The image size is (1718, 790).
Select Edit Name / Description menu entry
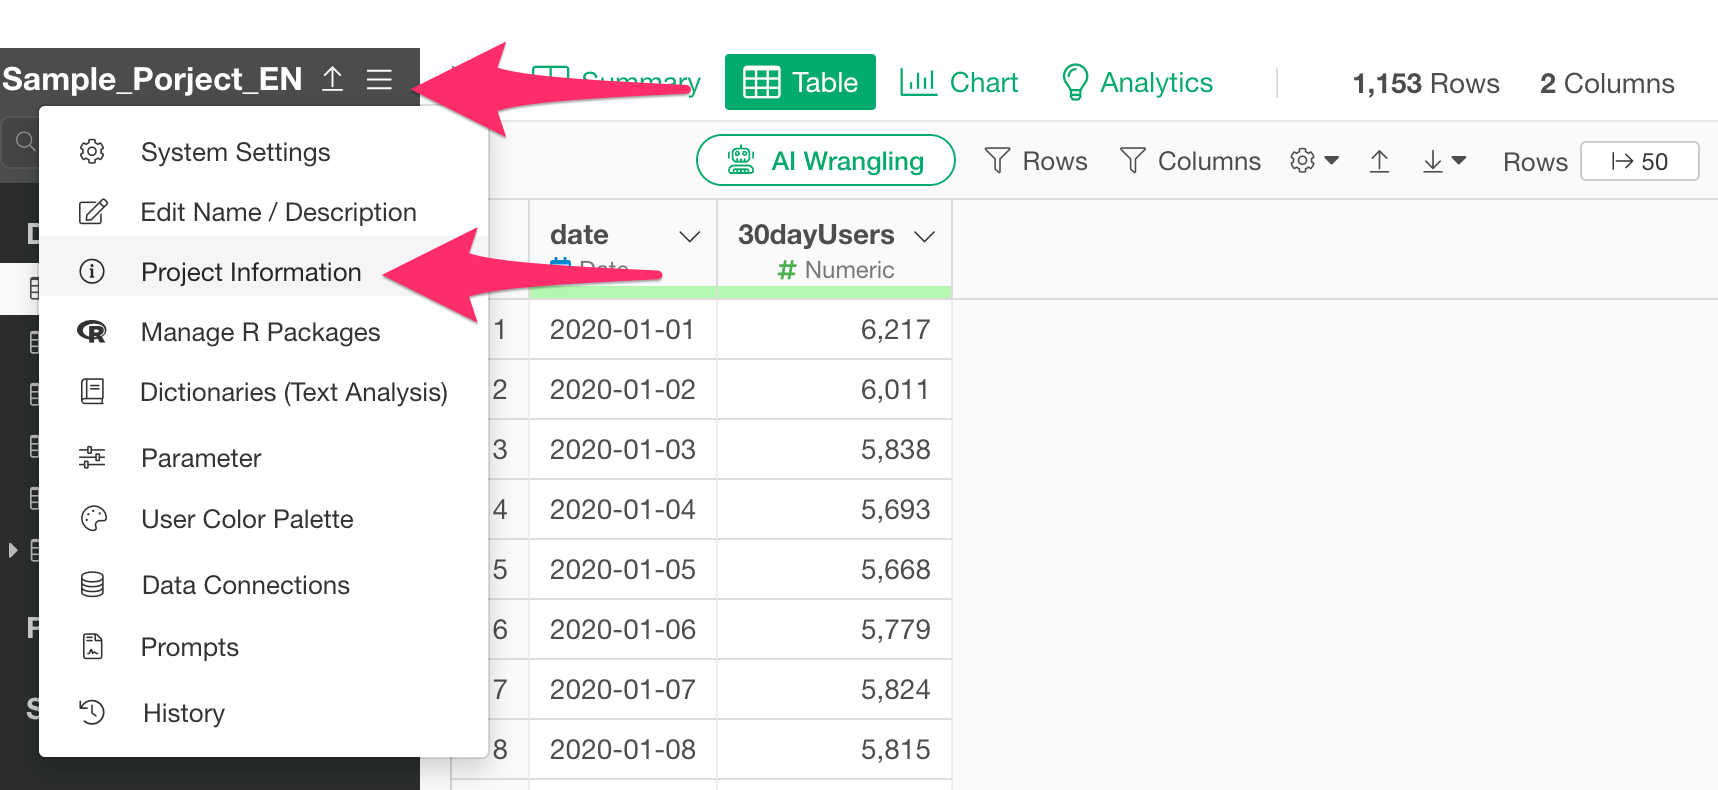click(278, 212)
